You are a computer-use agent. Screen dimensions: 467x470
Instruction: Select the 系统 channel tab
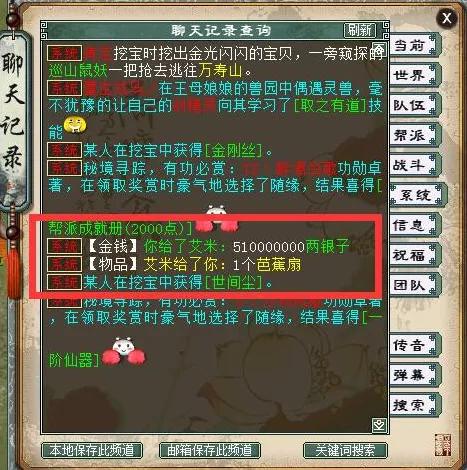416,195
